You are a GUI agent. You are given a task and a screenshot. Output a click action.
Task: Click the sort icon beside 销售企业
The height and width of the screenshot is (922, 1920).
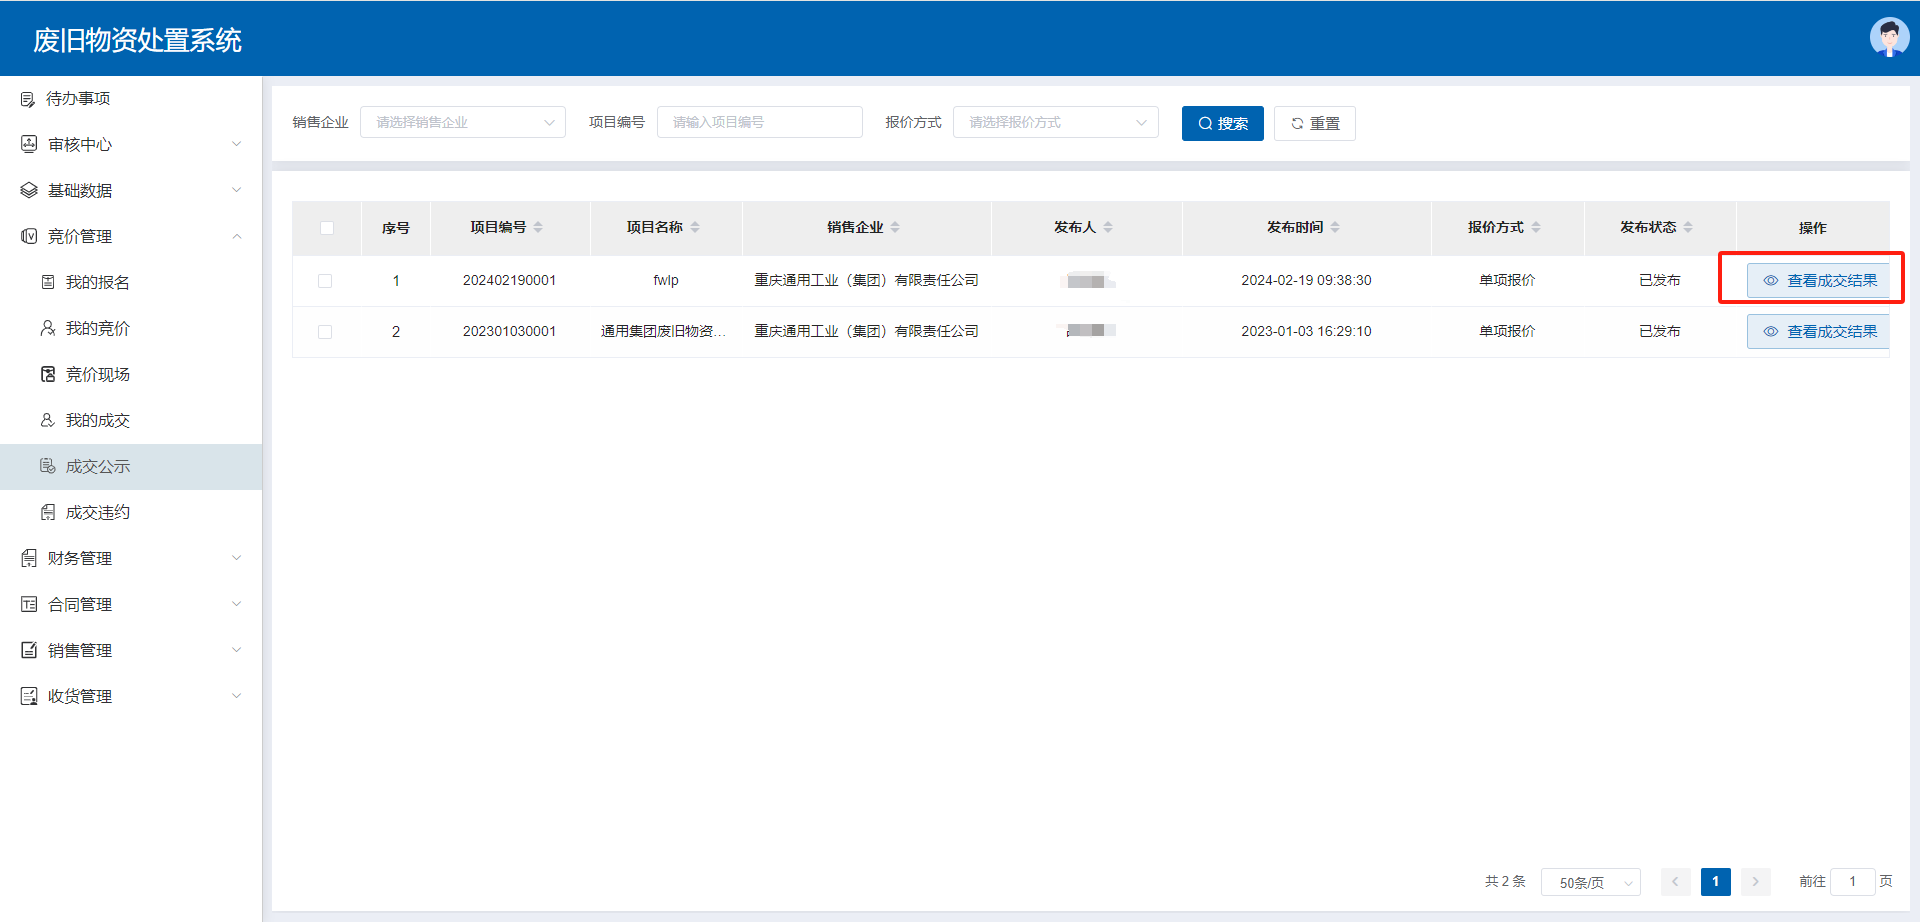tap(895, 228)
